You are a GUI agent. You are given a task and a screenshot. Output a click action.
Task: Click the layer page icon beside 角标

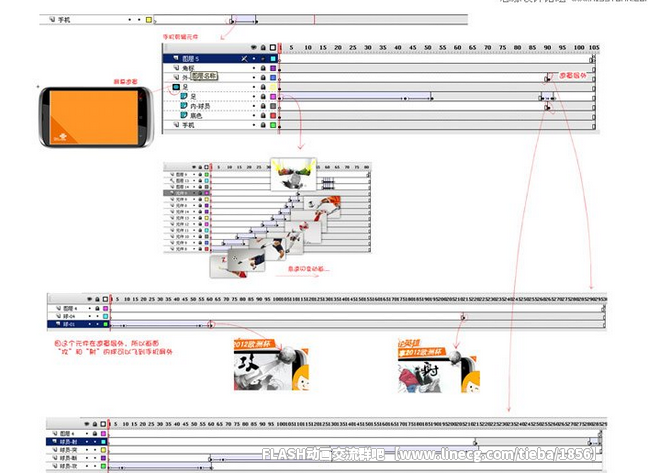point(176,68)
